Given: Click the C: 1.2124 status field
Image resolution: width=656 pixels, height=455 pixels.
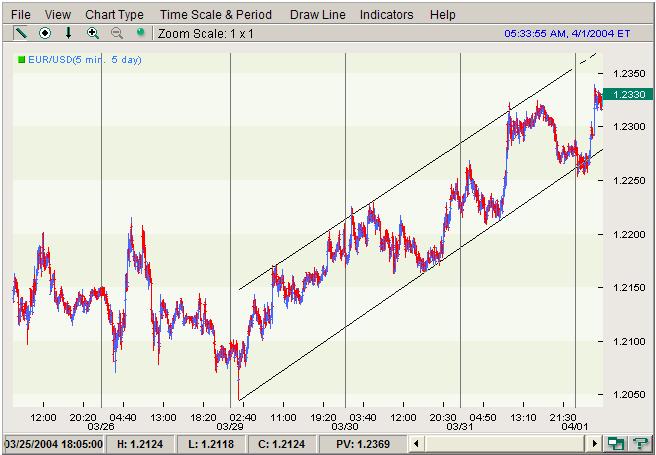Looking at the screenshot, I should (282, 444).
